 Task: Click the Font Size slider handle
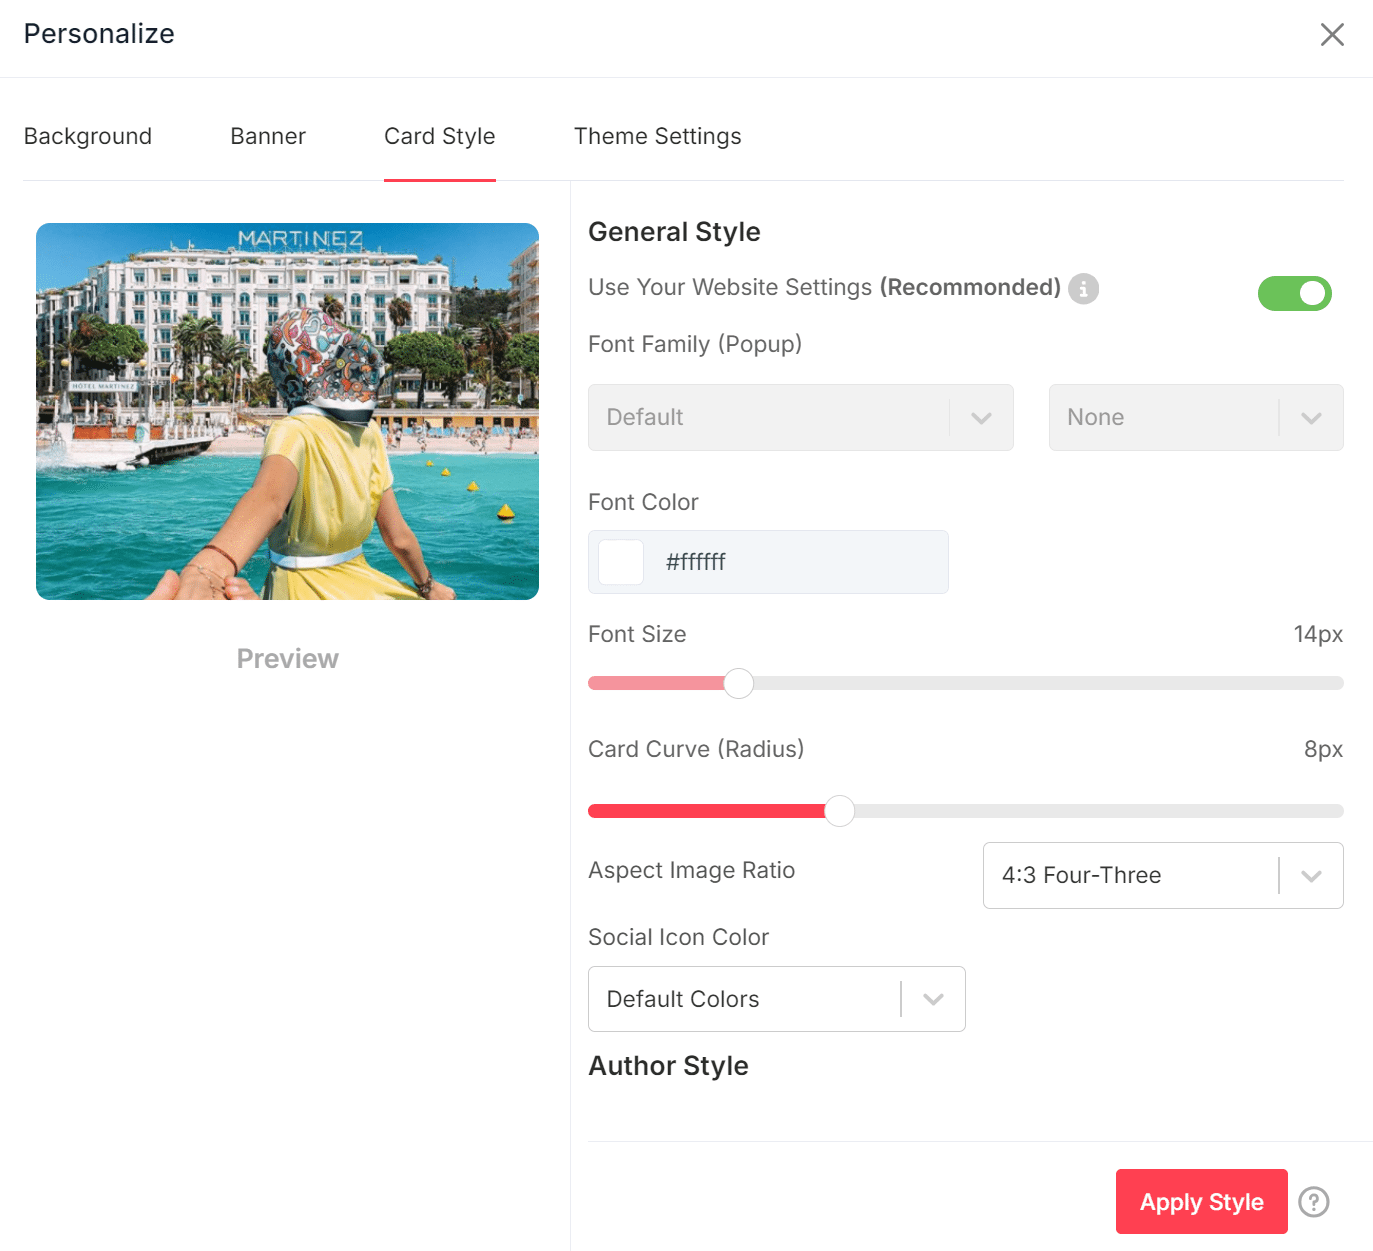[x=738, y=683]
